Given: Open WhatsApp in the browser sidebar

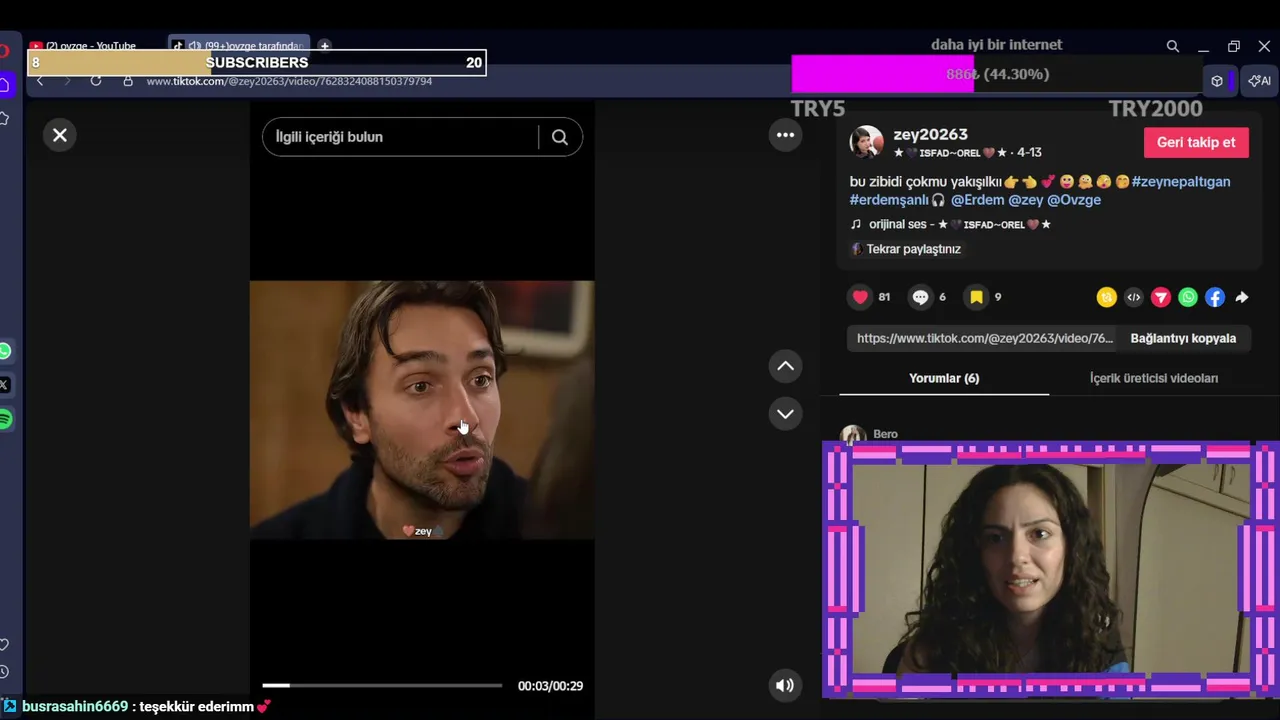Looking at the screenshot, I should 5,351.
